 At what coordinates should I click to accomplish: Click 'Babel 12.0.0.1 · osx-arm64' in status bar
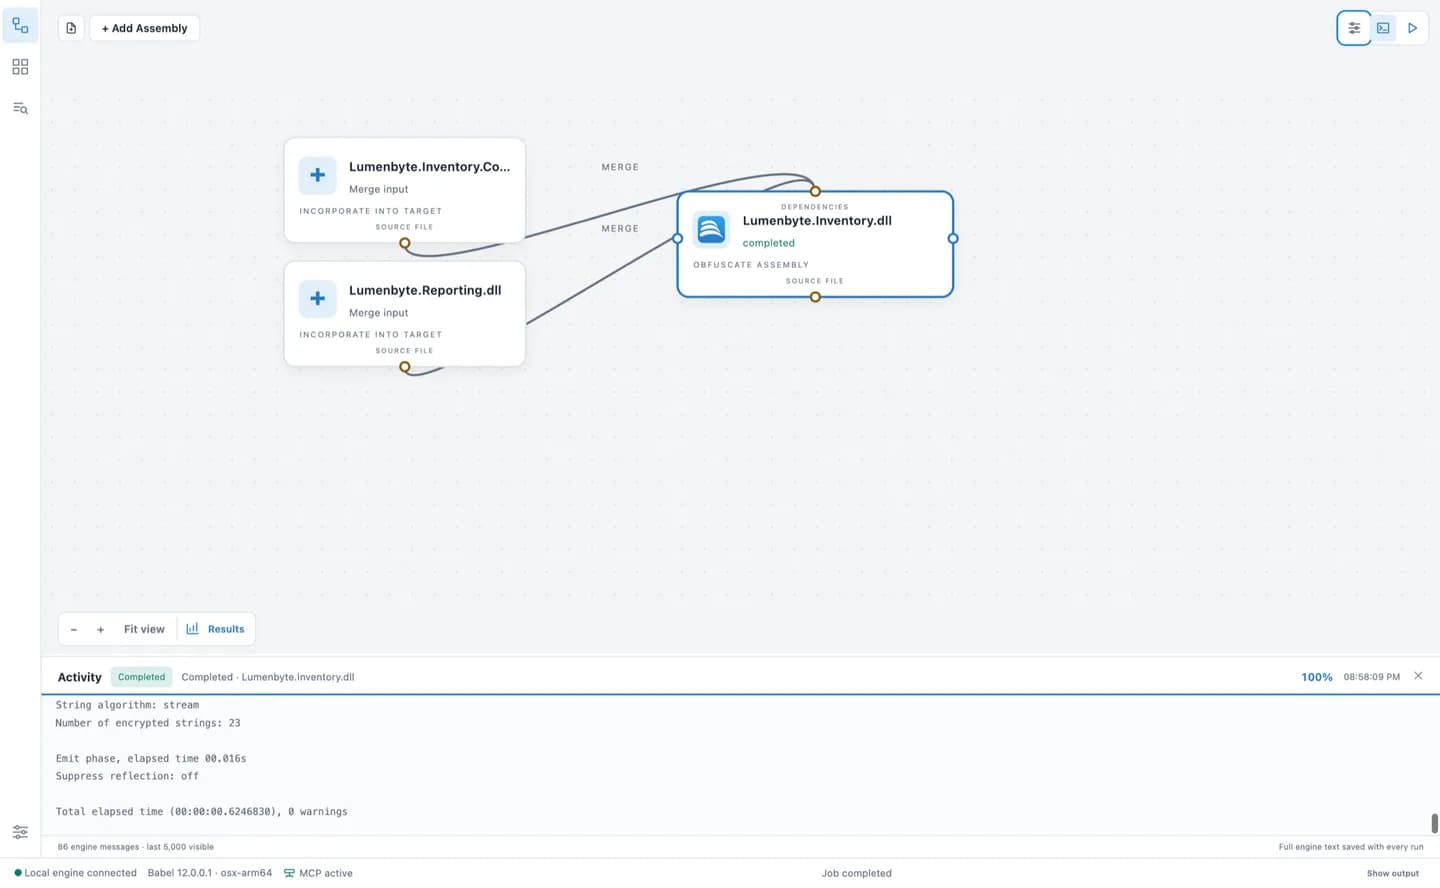coord(210,873)
